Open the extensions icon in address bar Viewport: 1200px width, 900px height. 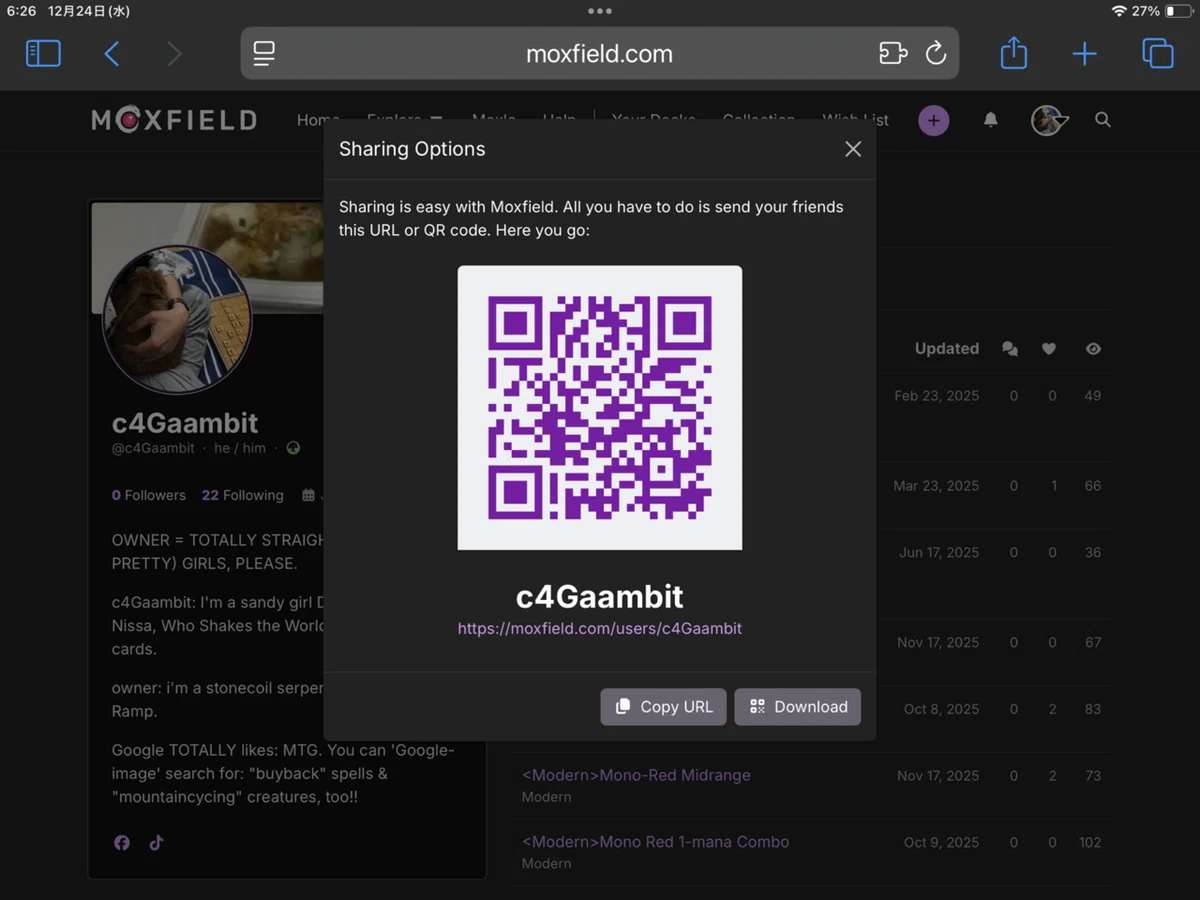(x=893, y=53)
